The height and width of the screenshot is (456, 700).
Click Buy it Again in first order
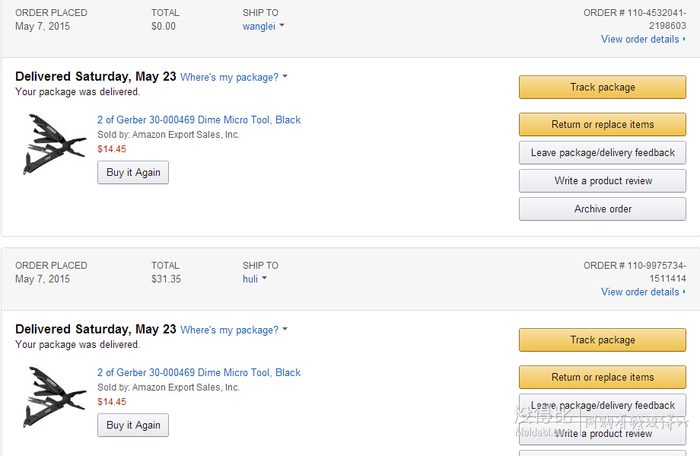[133, 172]
